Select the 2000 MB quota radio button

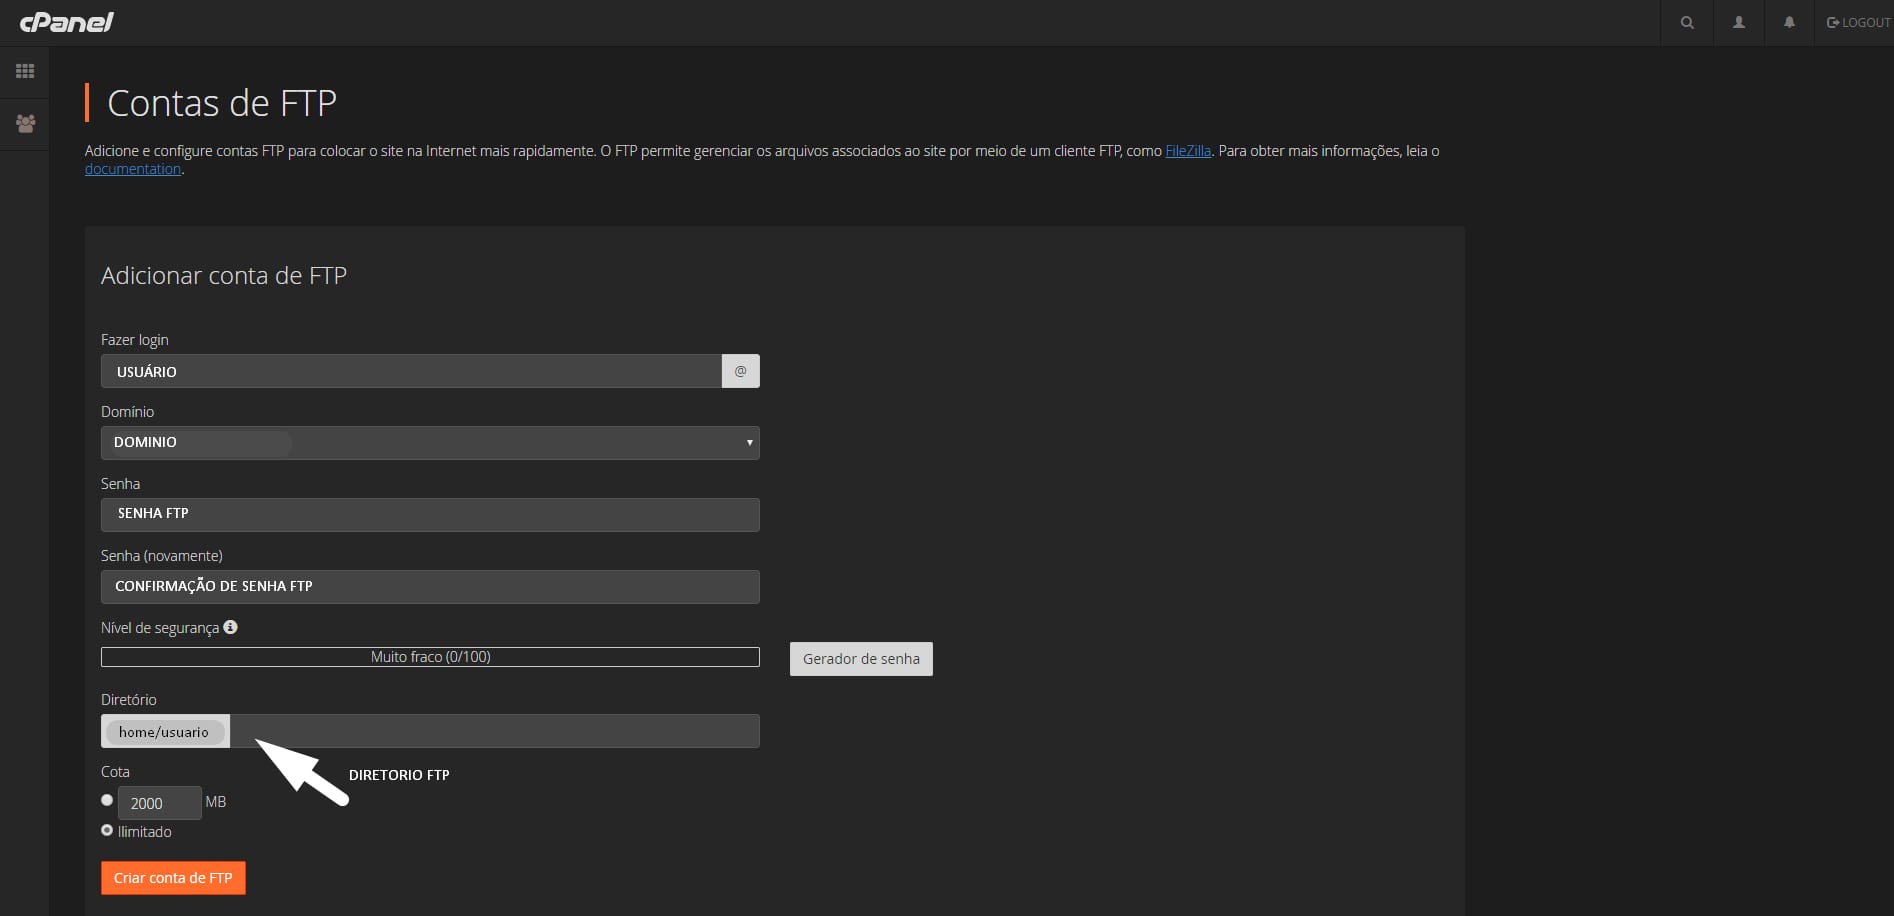107,800
